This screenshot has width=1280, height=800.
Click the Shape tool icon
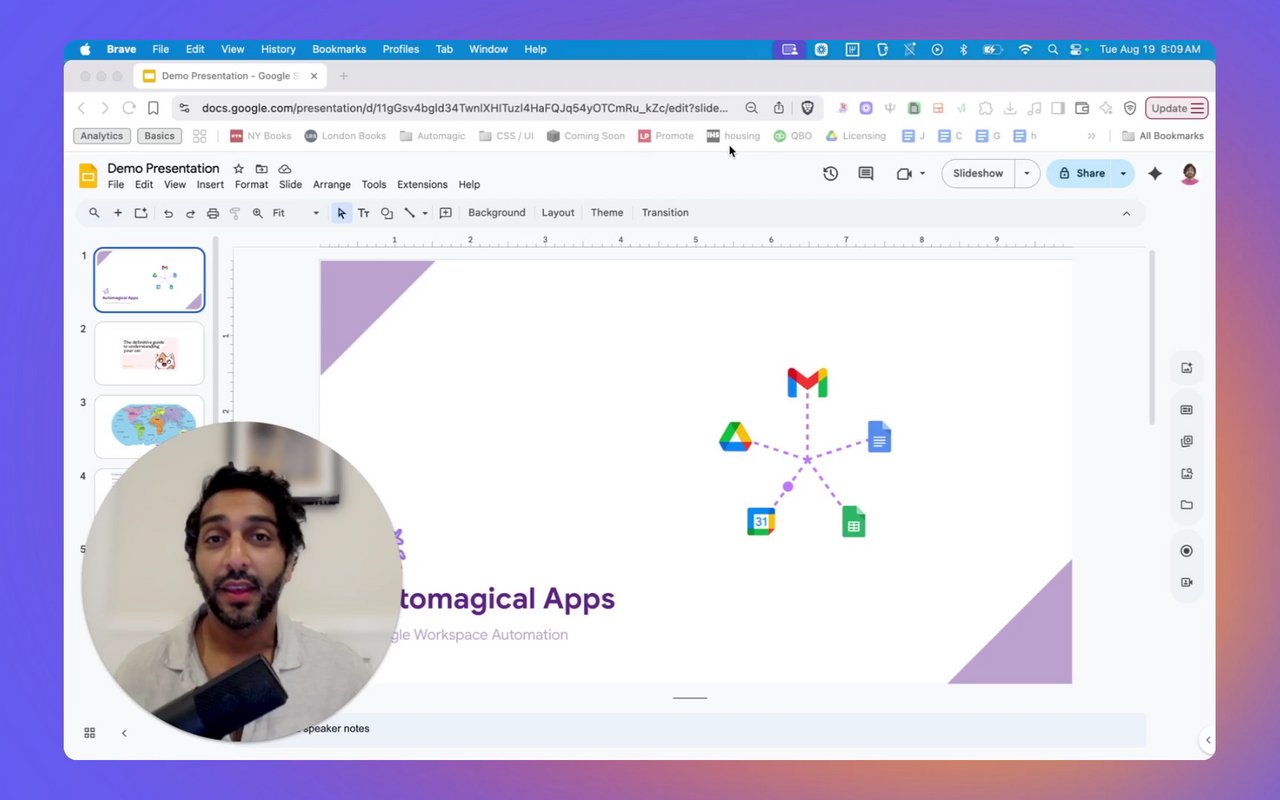387,213
